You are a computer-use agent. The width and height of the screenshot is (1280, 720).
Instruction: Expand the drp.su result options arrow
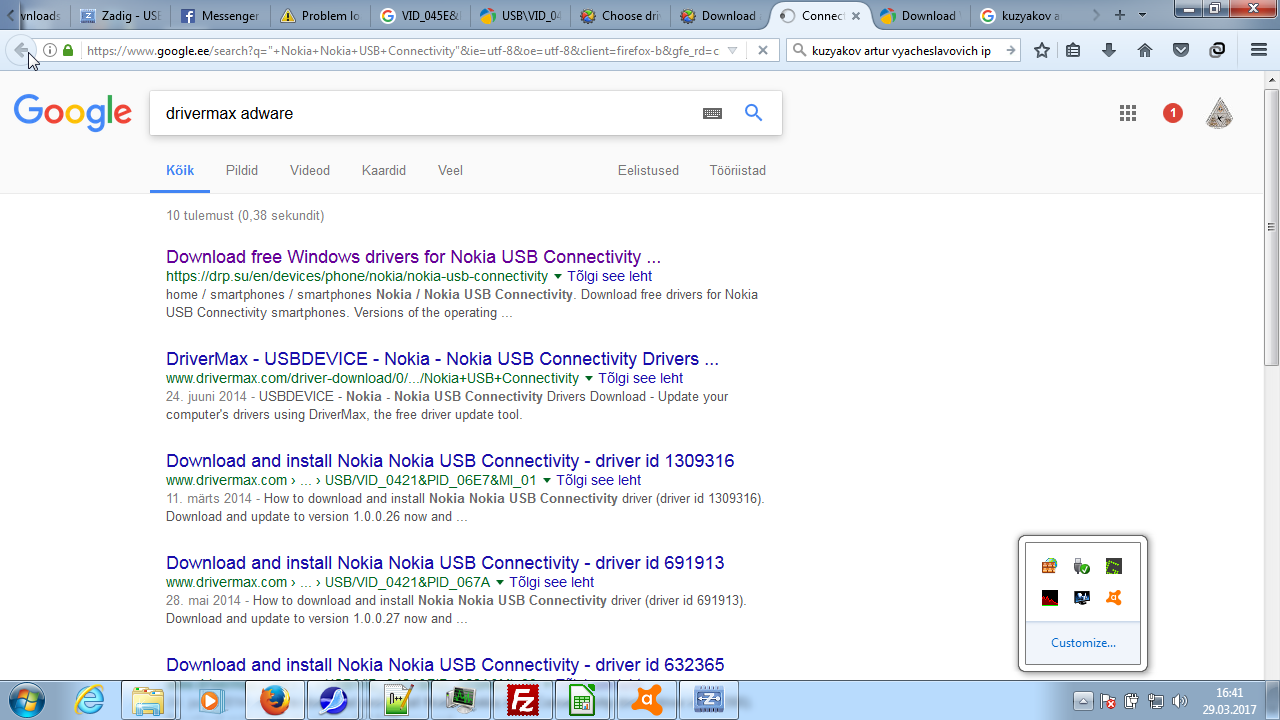point(558,276)
